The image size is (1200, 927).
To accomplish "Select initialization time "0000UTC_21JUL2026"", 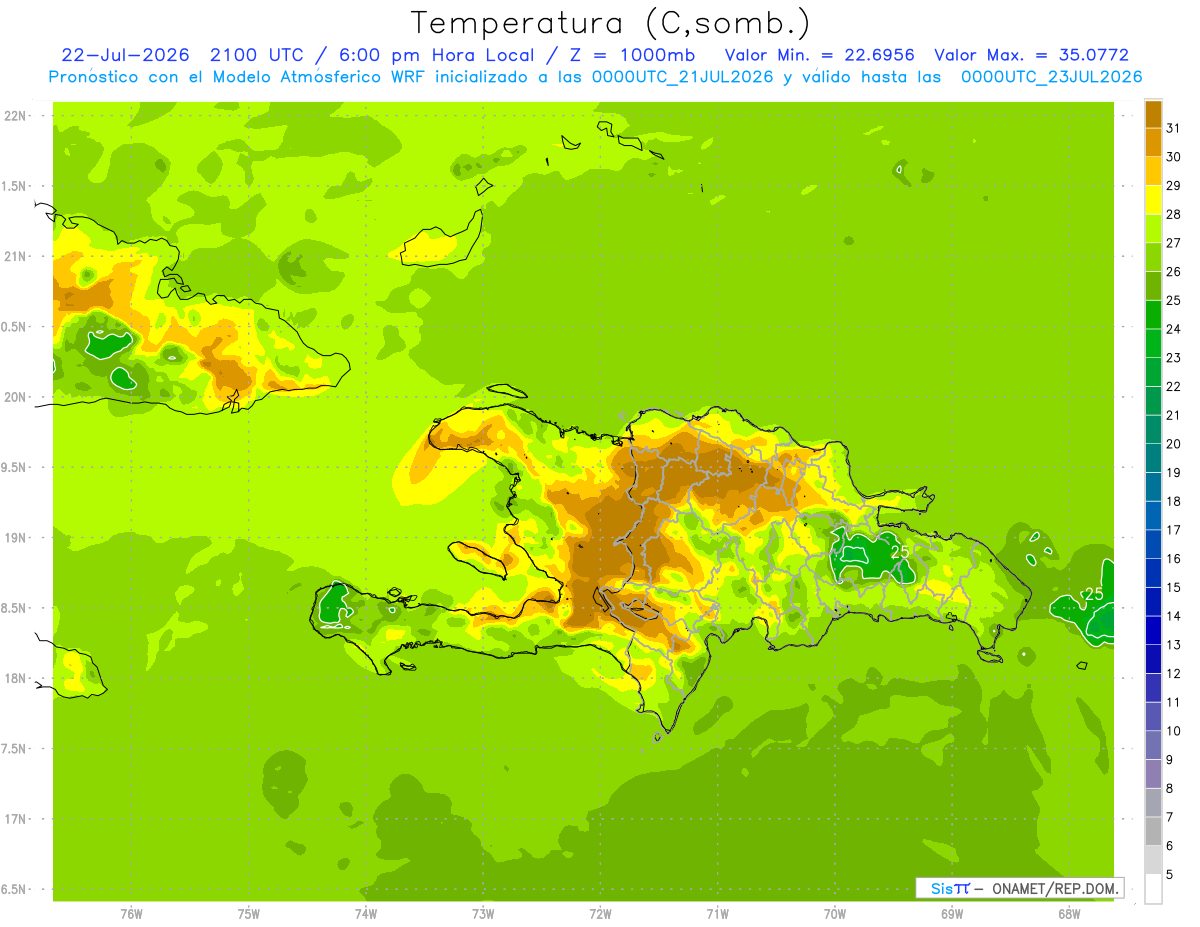I will 683,77.
